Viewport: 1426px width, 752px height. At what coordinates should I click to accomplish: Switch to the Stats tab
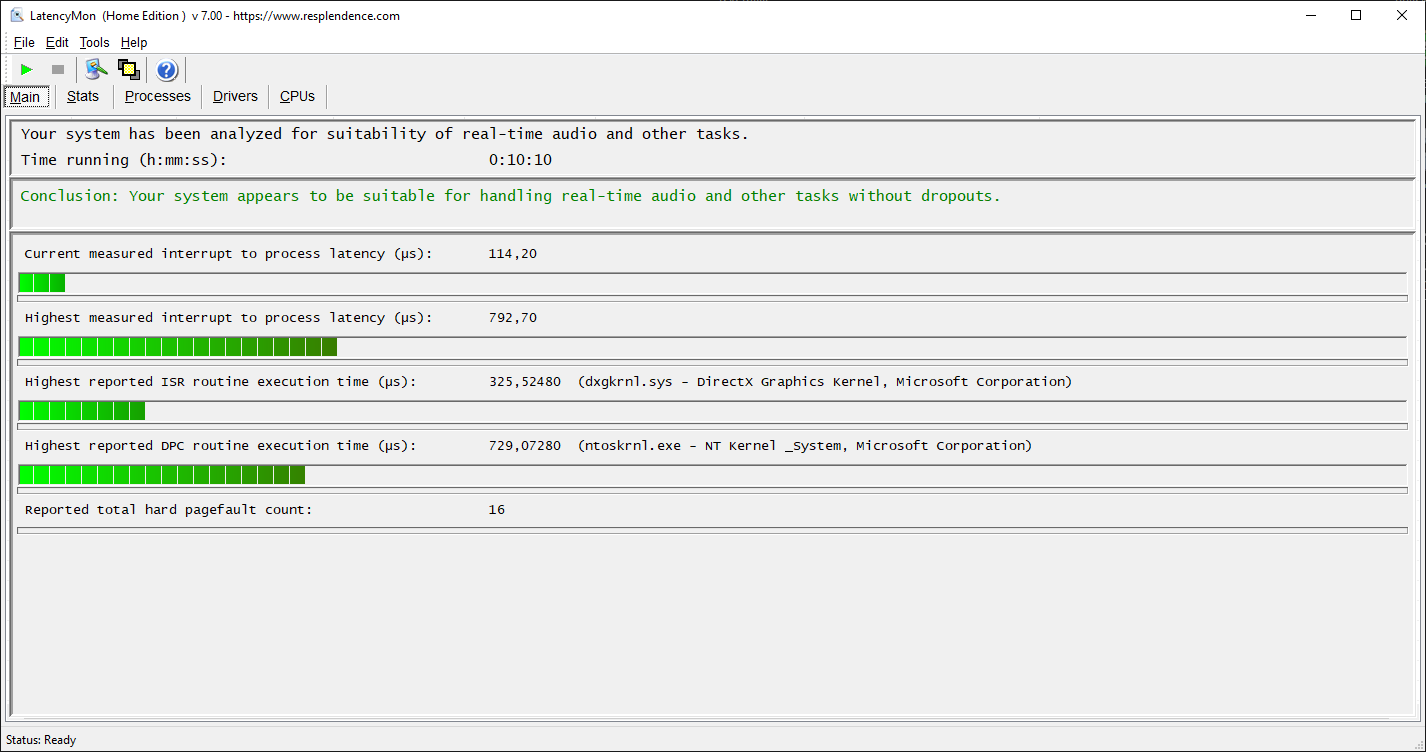point(83,96)
